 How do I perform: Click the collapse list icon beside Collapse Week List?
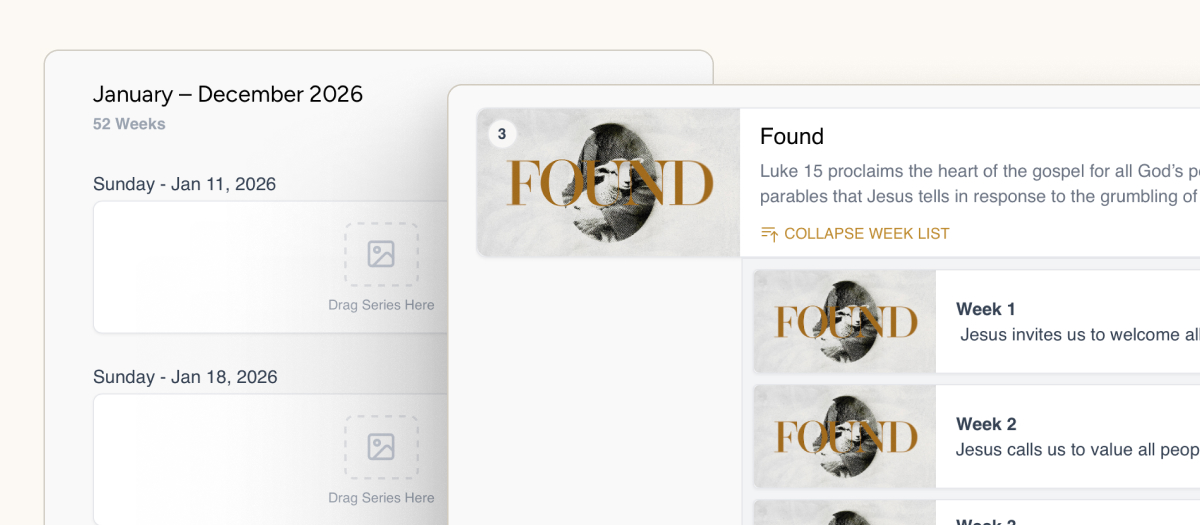(x=769, y=233)
